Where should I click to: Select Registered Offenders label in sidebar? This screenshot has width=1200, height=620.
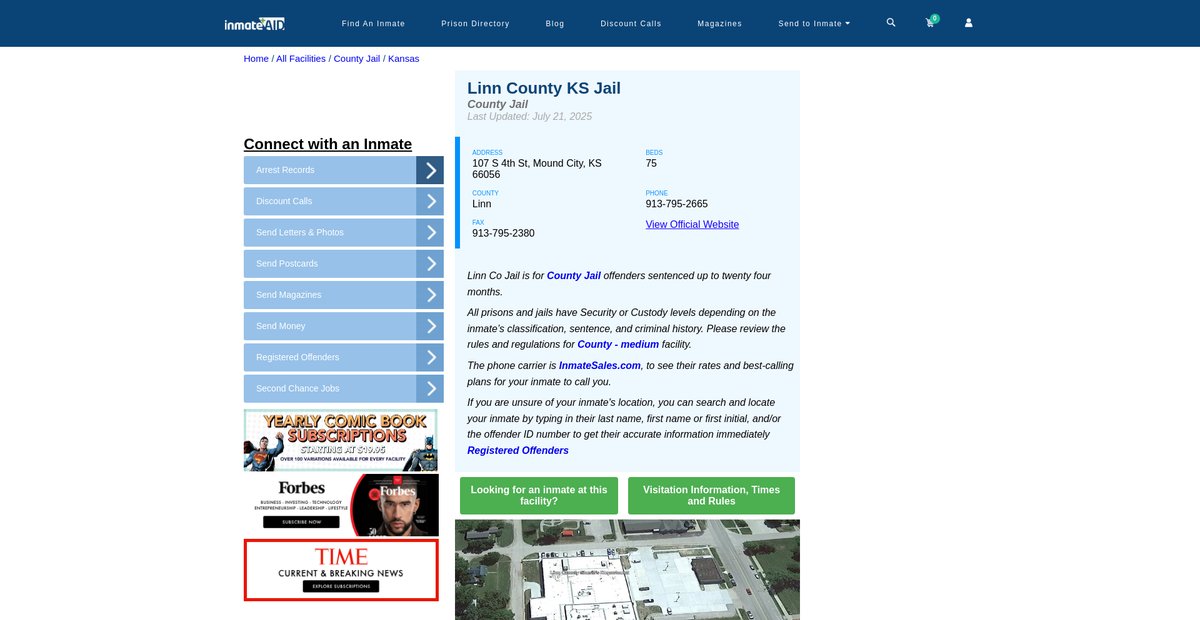(297, 357)
